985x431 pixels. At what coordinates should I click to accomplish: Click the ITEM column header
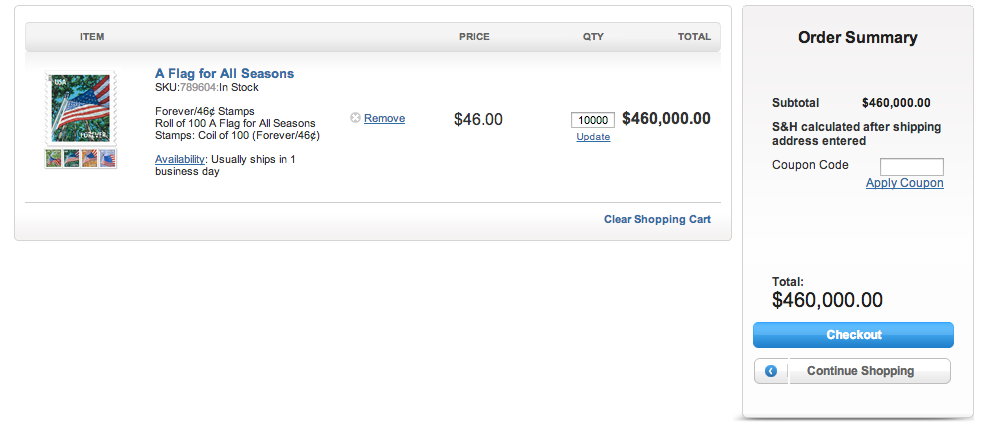pyautogui.click(x=92, y=37)
